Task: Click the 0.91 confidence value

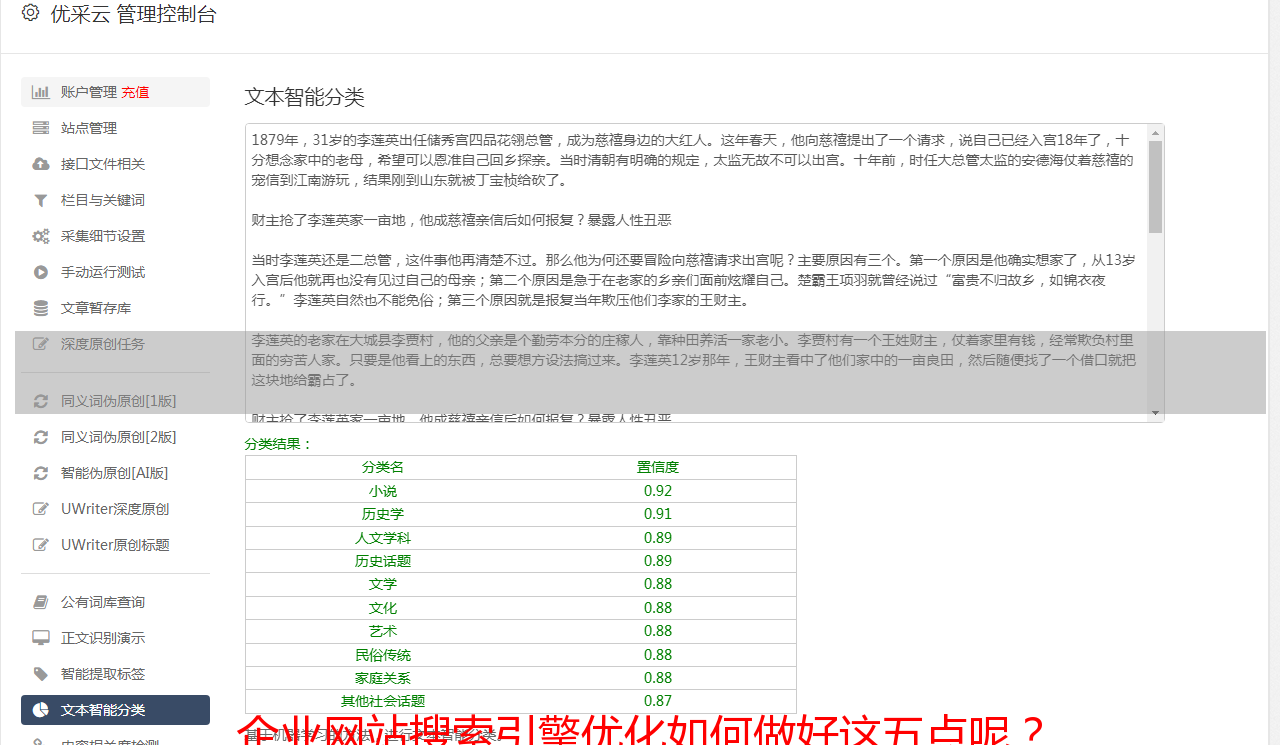Action: 658,514
